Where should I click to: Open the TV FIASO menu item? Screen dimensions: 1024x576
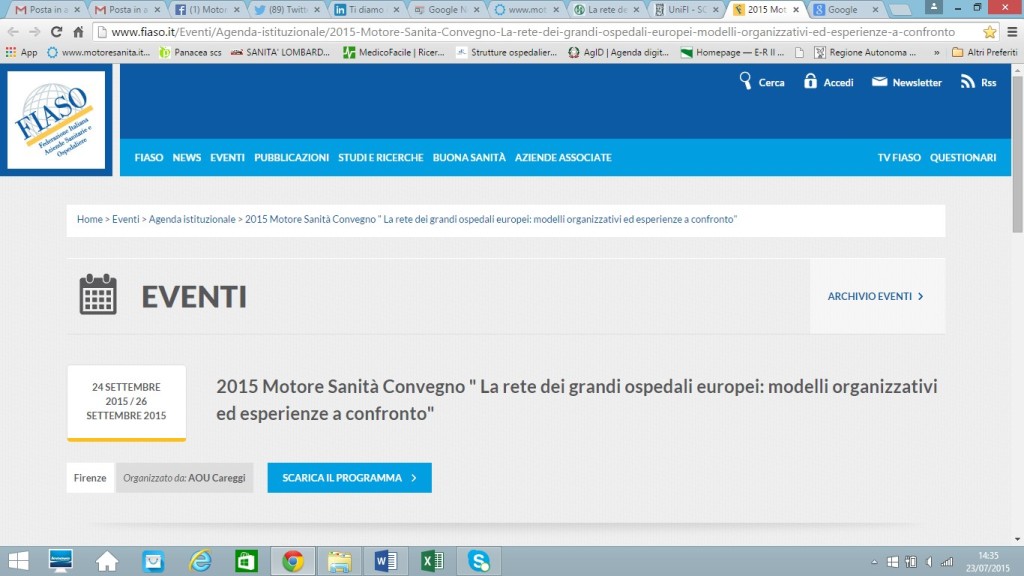click(899, 157)
